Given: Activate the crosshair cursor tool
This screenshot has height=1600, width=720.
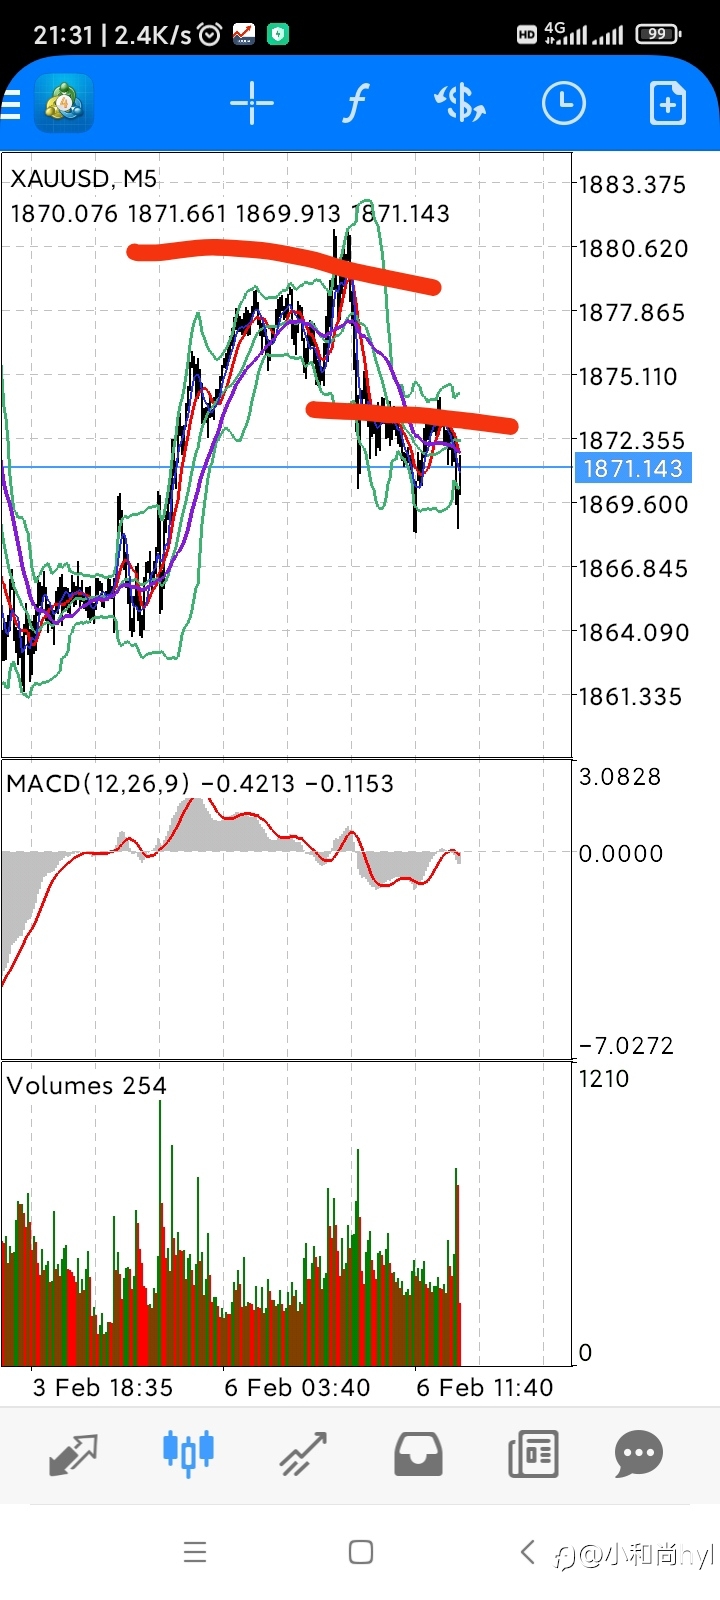Looking at the screenshot, I should coord(252,103).
